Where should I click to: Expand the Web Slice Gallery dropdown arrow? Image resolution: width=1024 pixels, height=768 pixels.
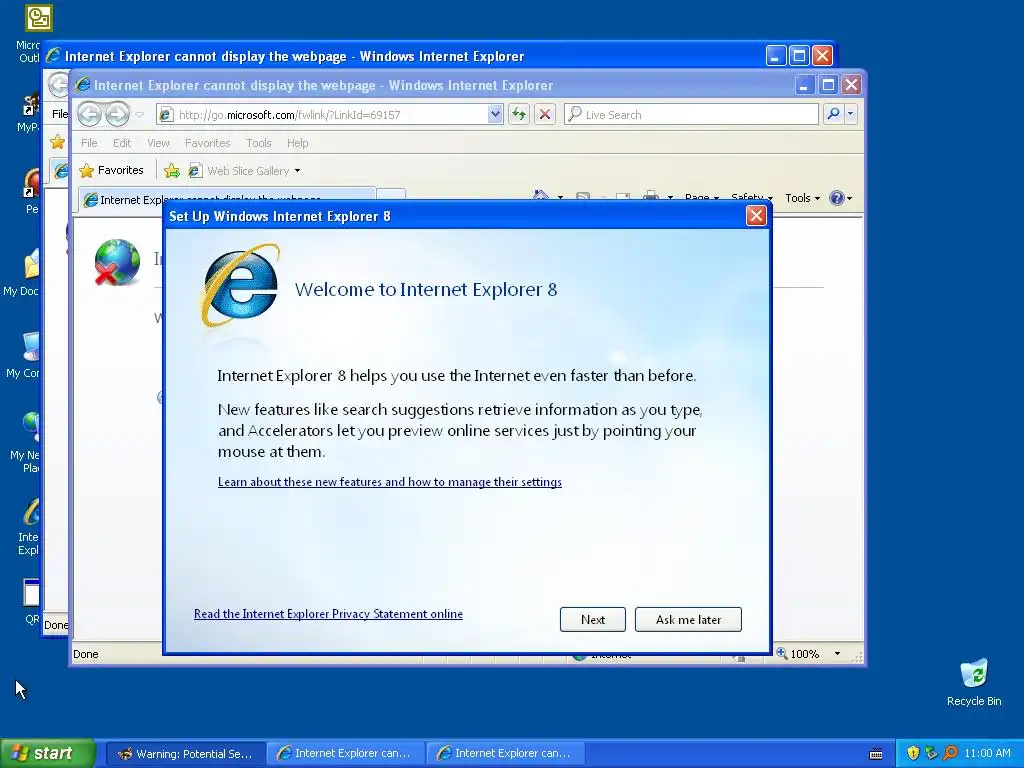297,171
